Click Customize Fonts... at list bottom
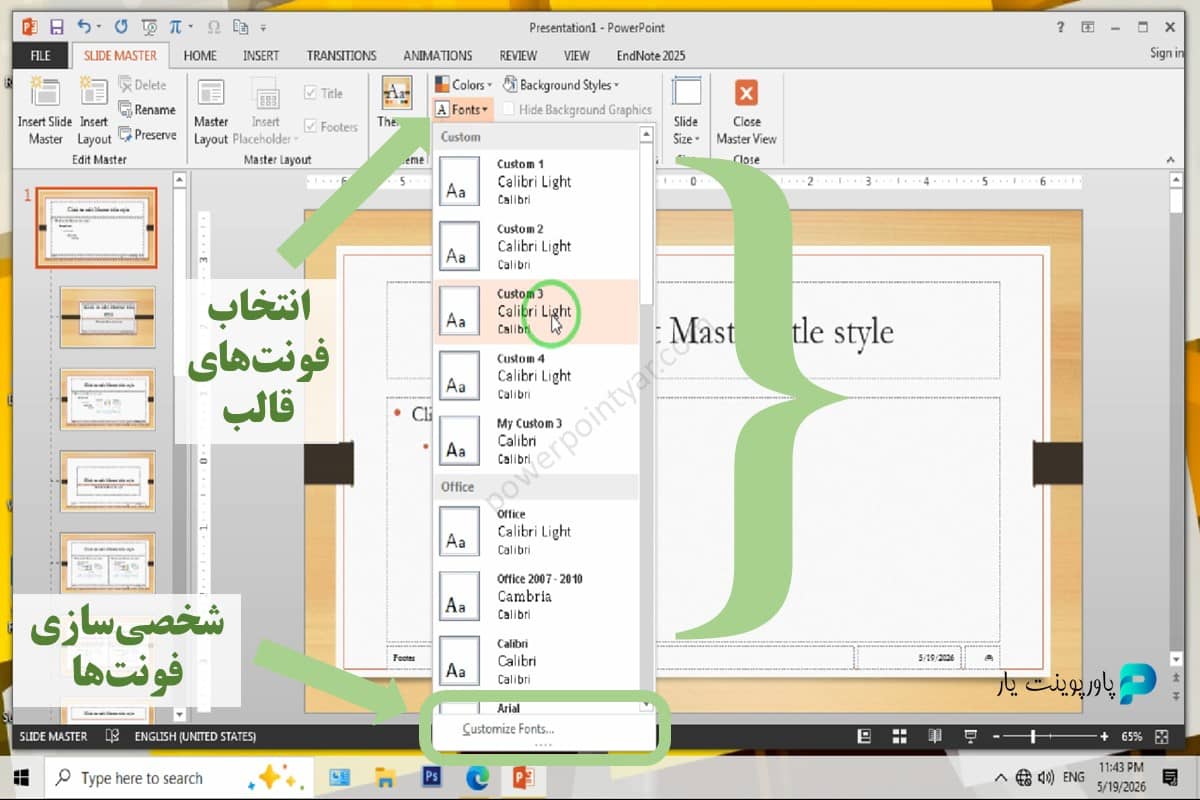Image resolution: width=1200 pixels, height=800 pixels. [508, 729]
